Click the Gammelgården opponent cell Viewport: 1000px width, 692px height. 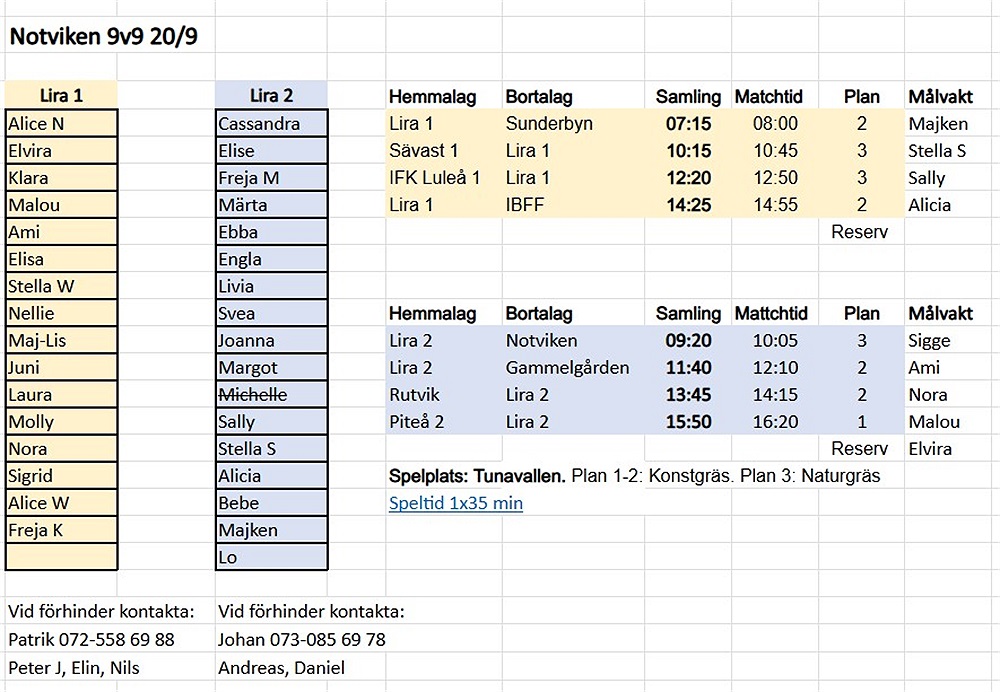[x=567, y=368]
